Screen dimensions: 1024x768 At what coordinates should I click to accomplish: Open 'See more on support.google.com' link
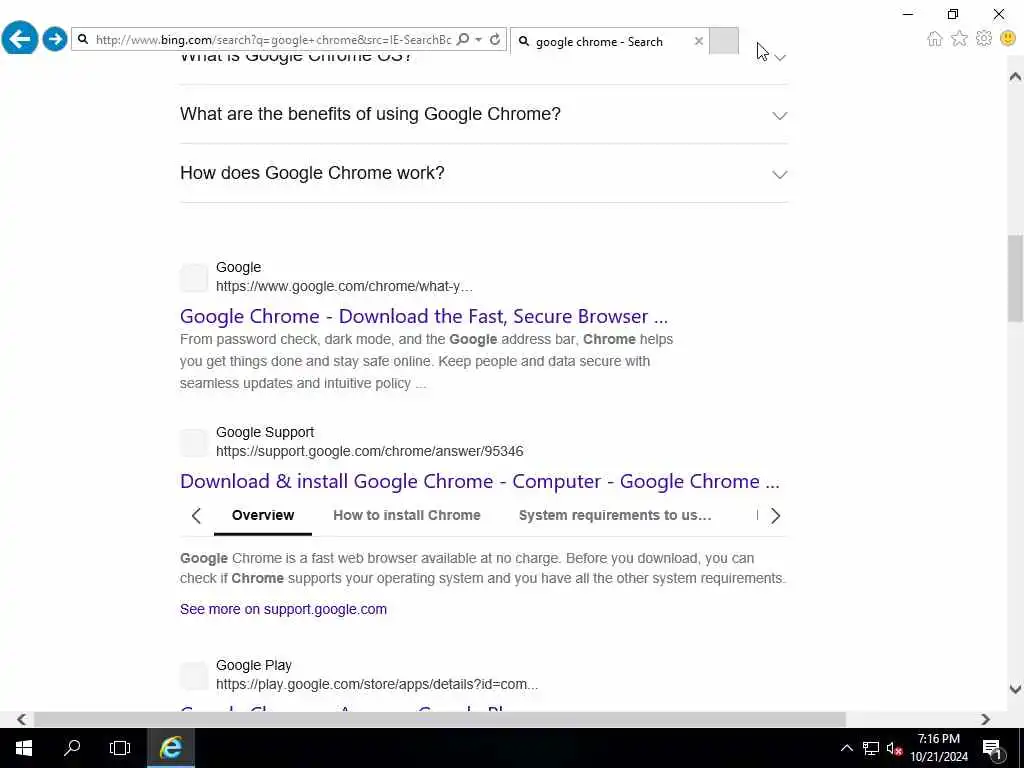coord(283,609)
